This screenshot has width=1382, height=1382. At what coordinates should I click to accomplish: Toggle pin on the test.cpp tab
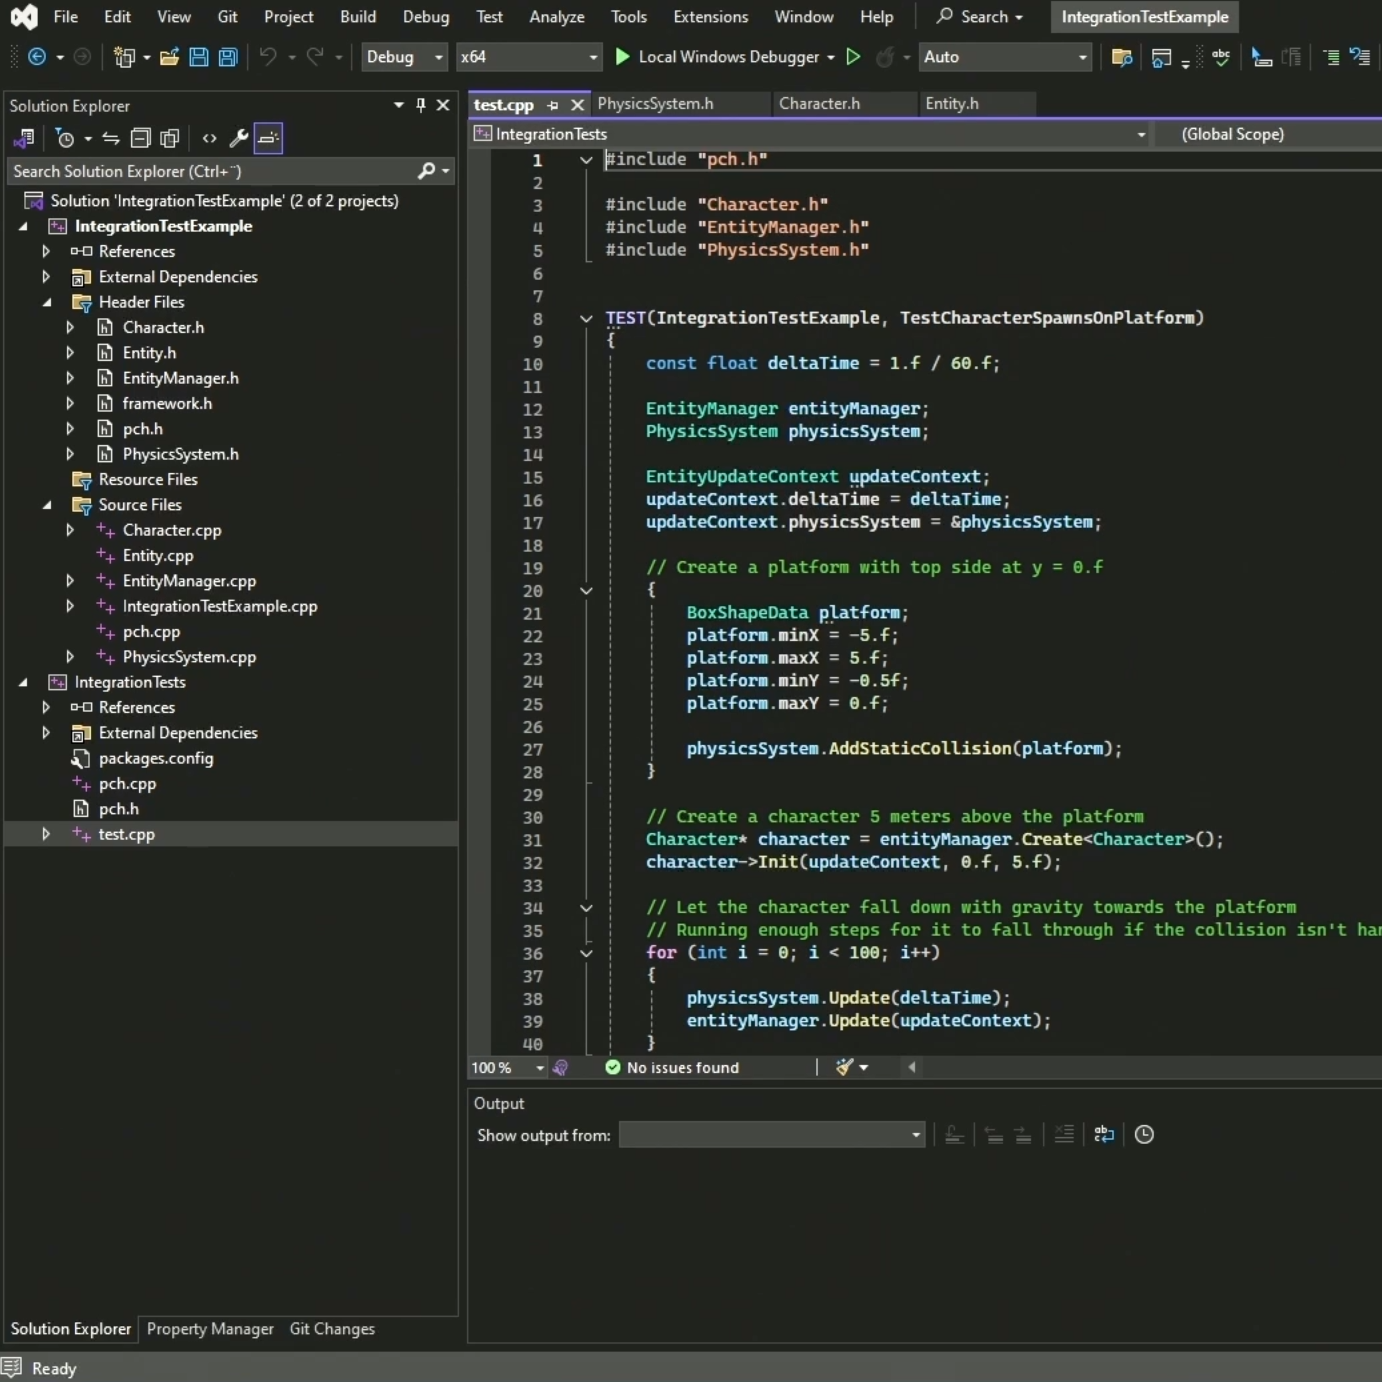click(553, 104)
